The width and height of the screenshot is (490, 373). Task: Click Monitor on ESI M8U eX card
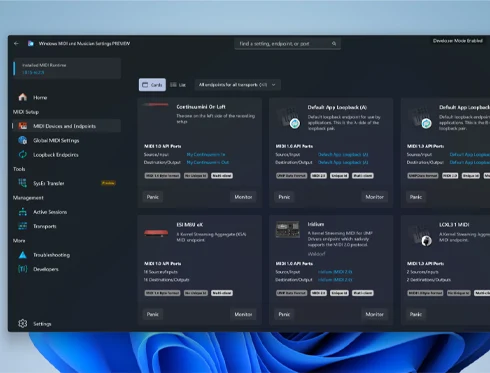[x=243, y=314]
